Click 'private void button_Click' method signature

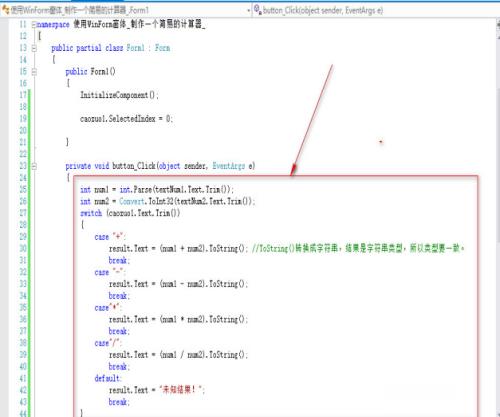[160, 166]
